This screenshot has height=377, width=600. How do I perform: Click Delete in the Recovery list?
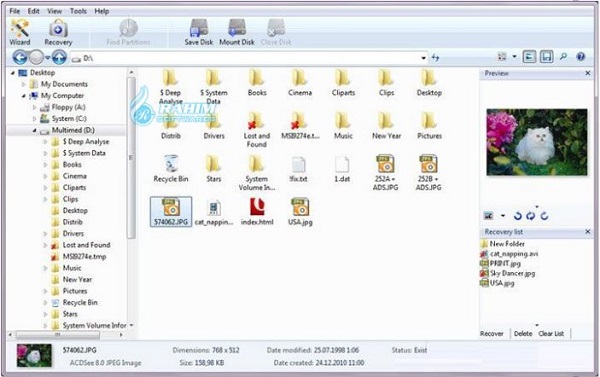pos(523,334)
